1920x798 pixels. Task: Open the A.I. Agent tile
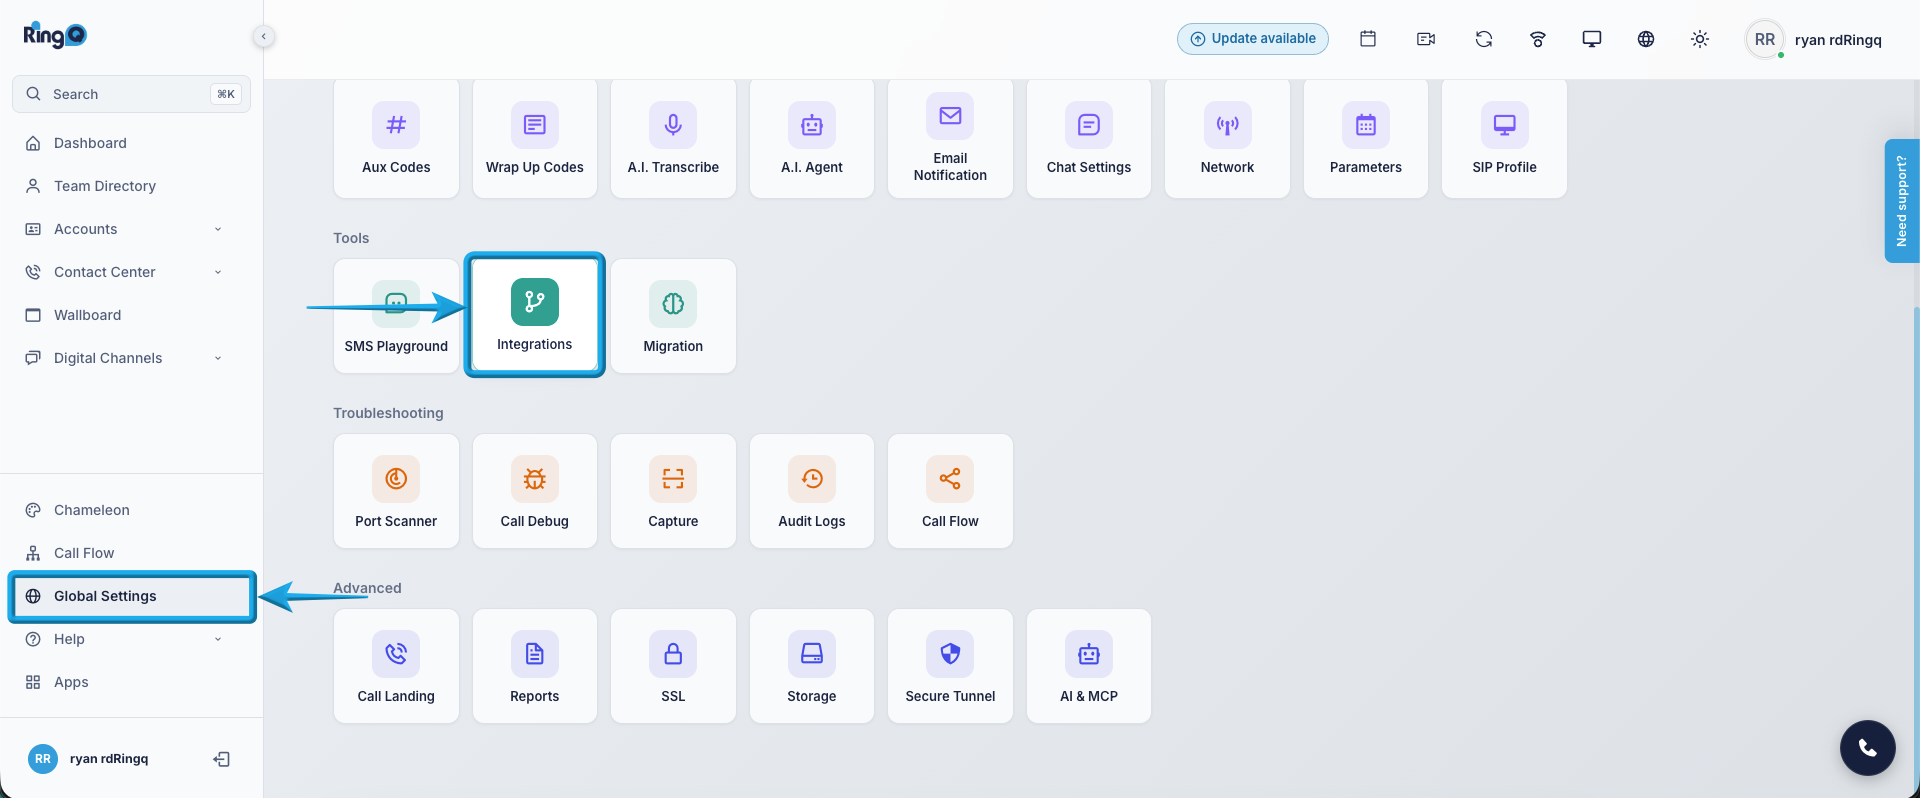[x=812, y=139]
